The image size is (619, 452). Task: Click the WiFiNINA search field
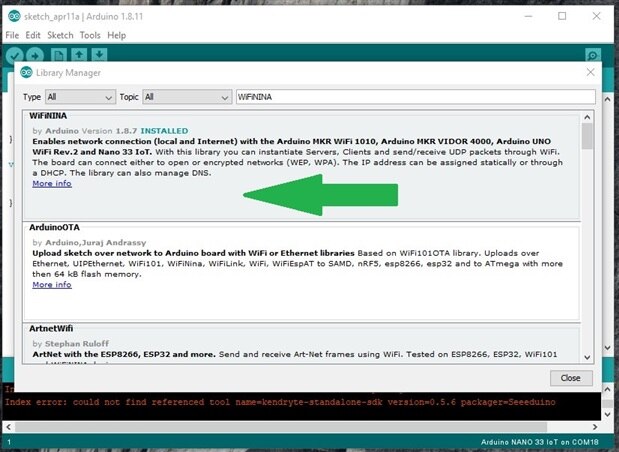tap(415, 97)
